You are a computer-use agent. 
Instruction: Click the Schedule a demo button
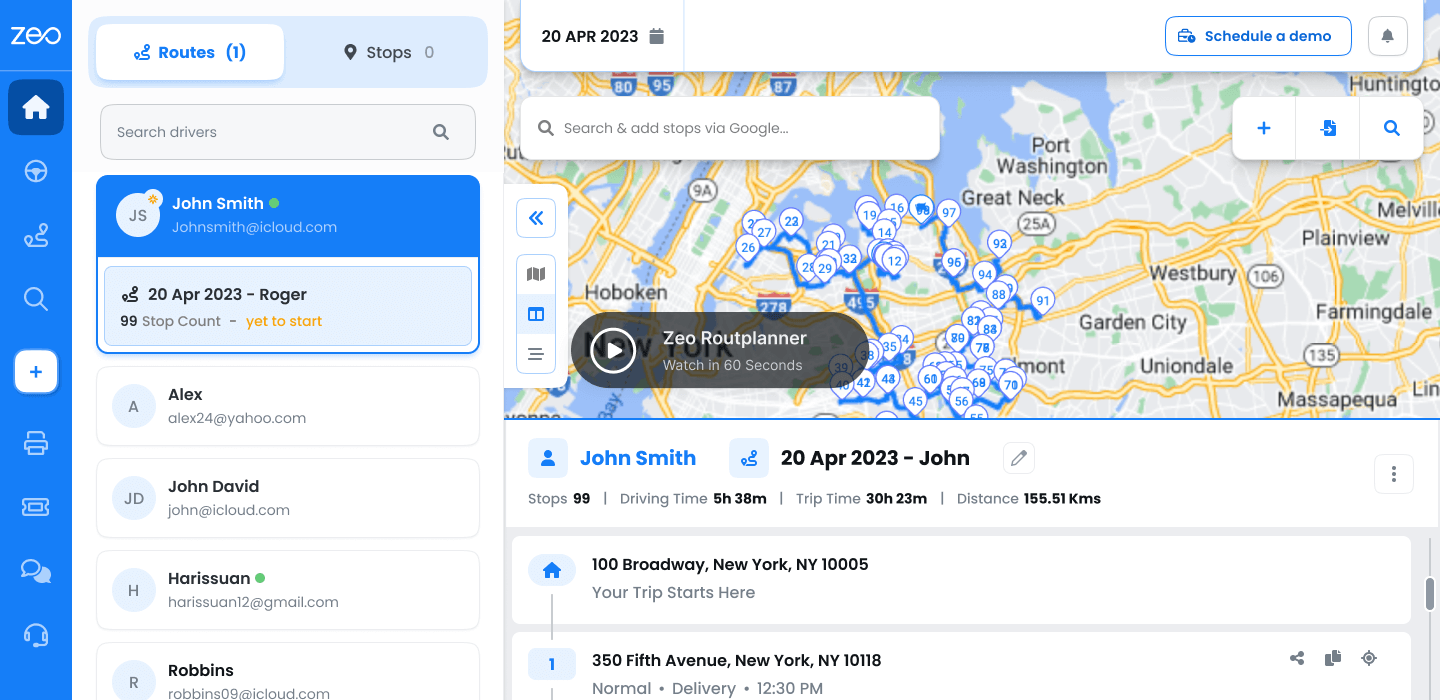(1257, 36)
